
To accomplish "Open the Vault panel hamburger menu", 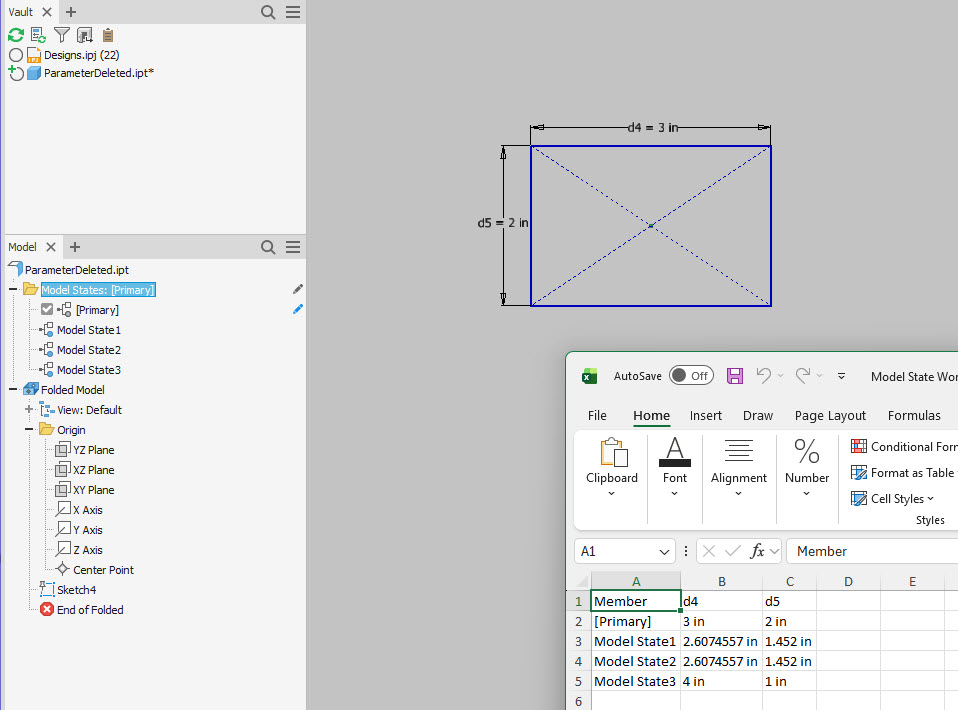I will click(293, 12).
